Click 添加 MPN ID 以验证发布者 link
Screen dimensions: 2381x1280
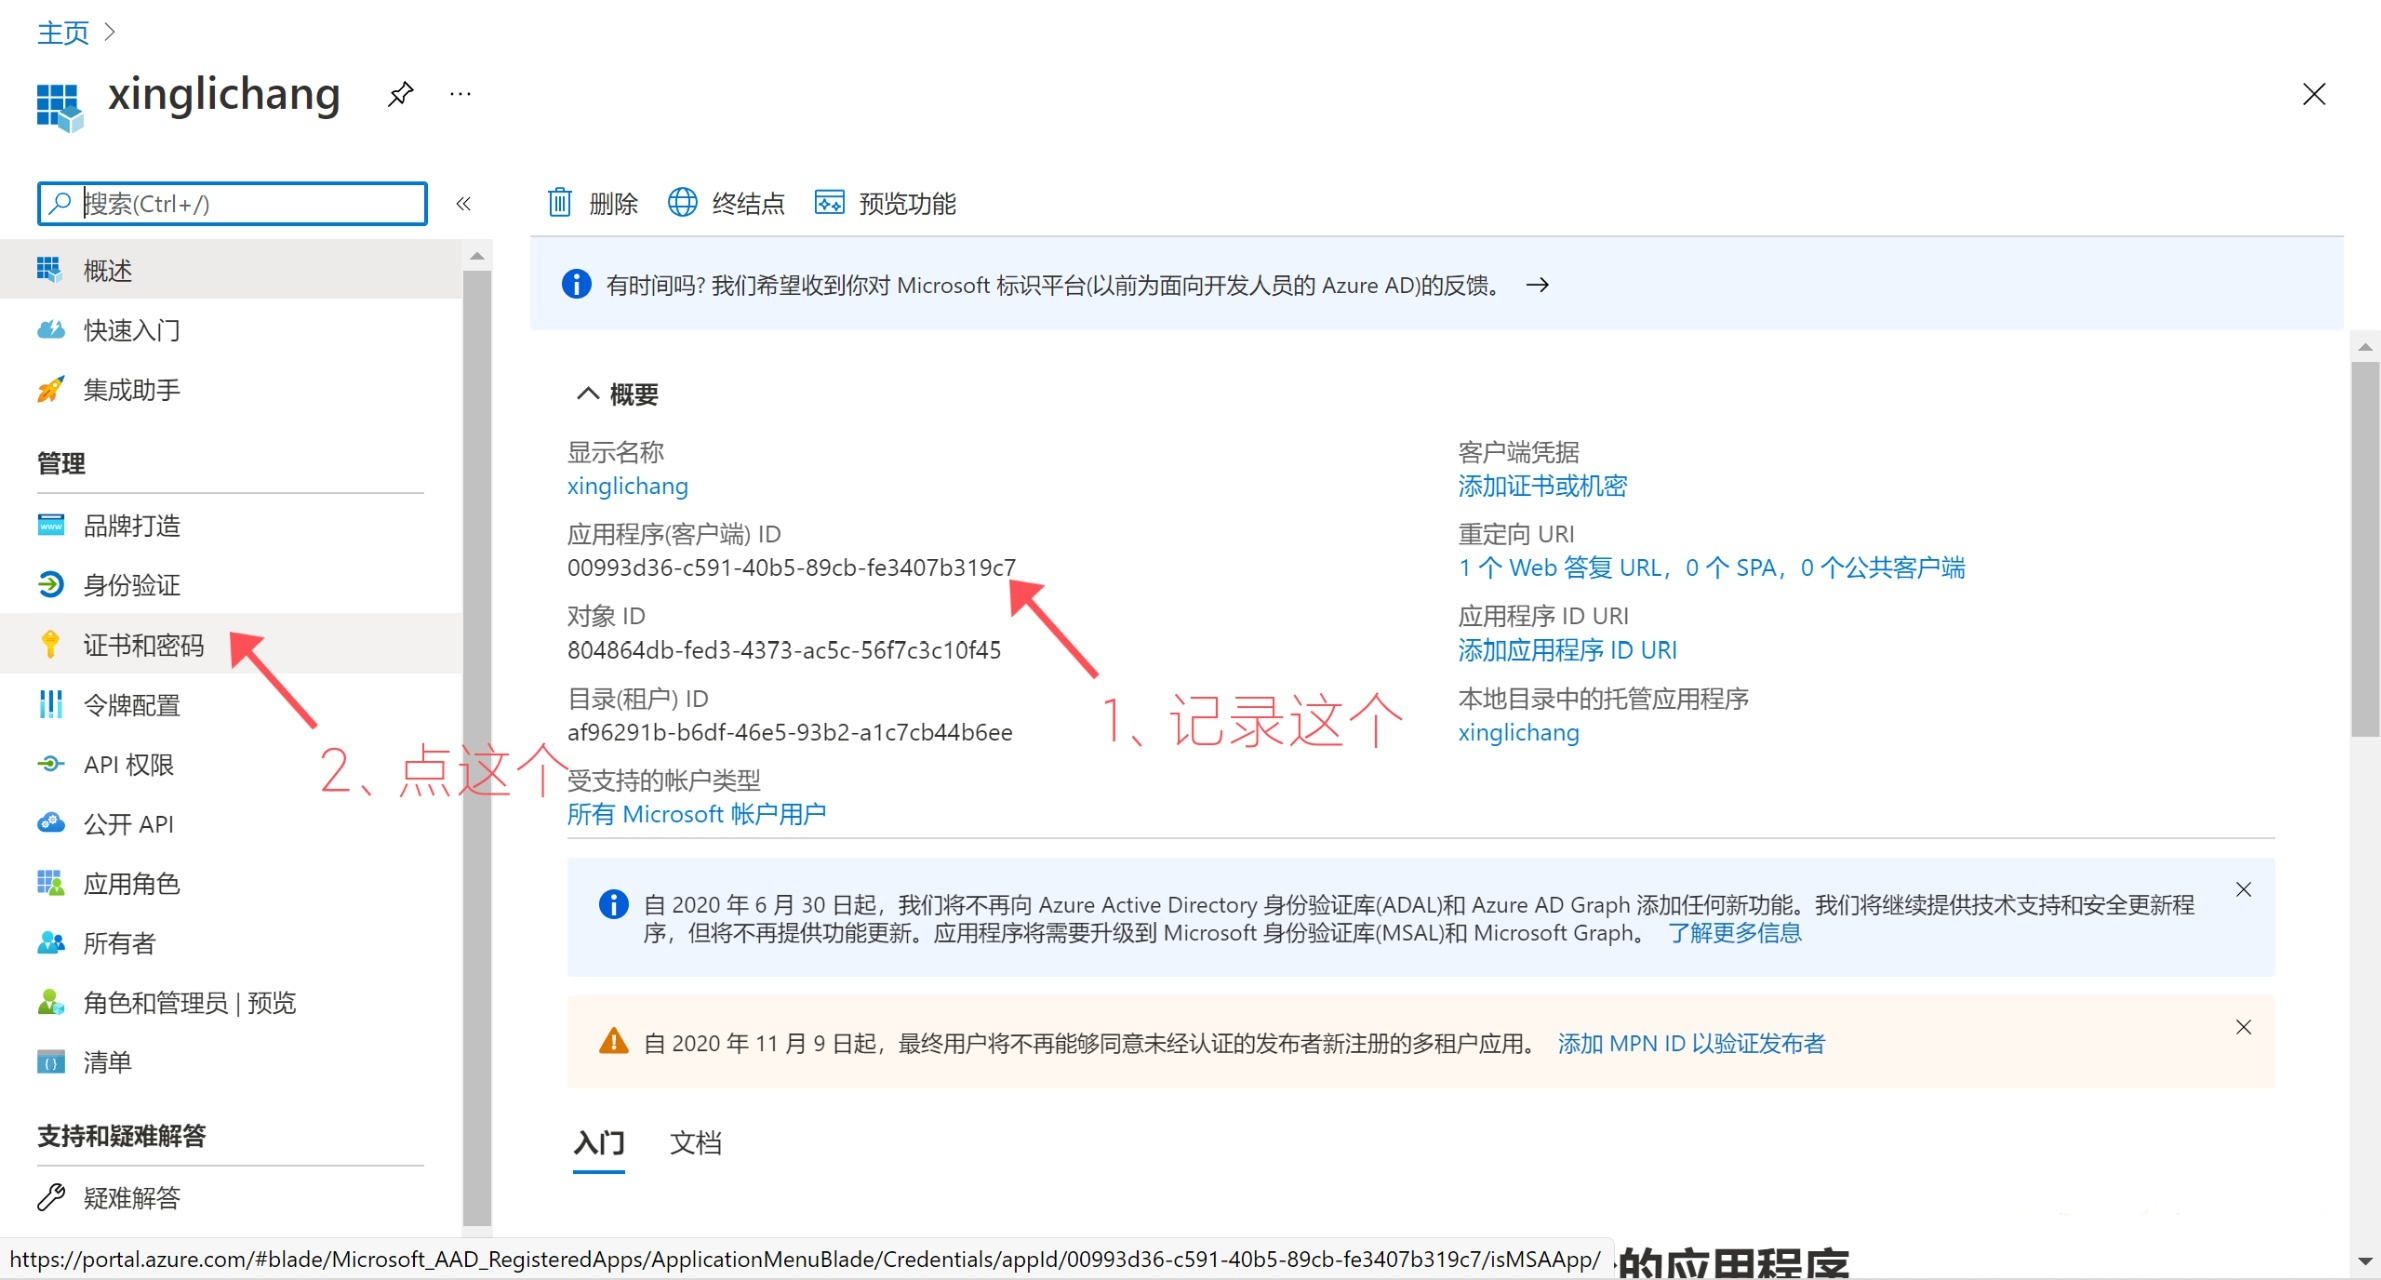1692,1043
